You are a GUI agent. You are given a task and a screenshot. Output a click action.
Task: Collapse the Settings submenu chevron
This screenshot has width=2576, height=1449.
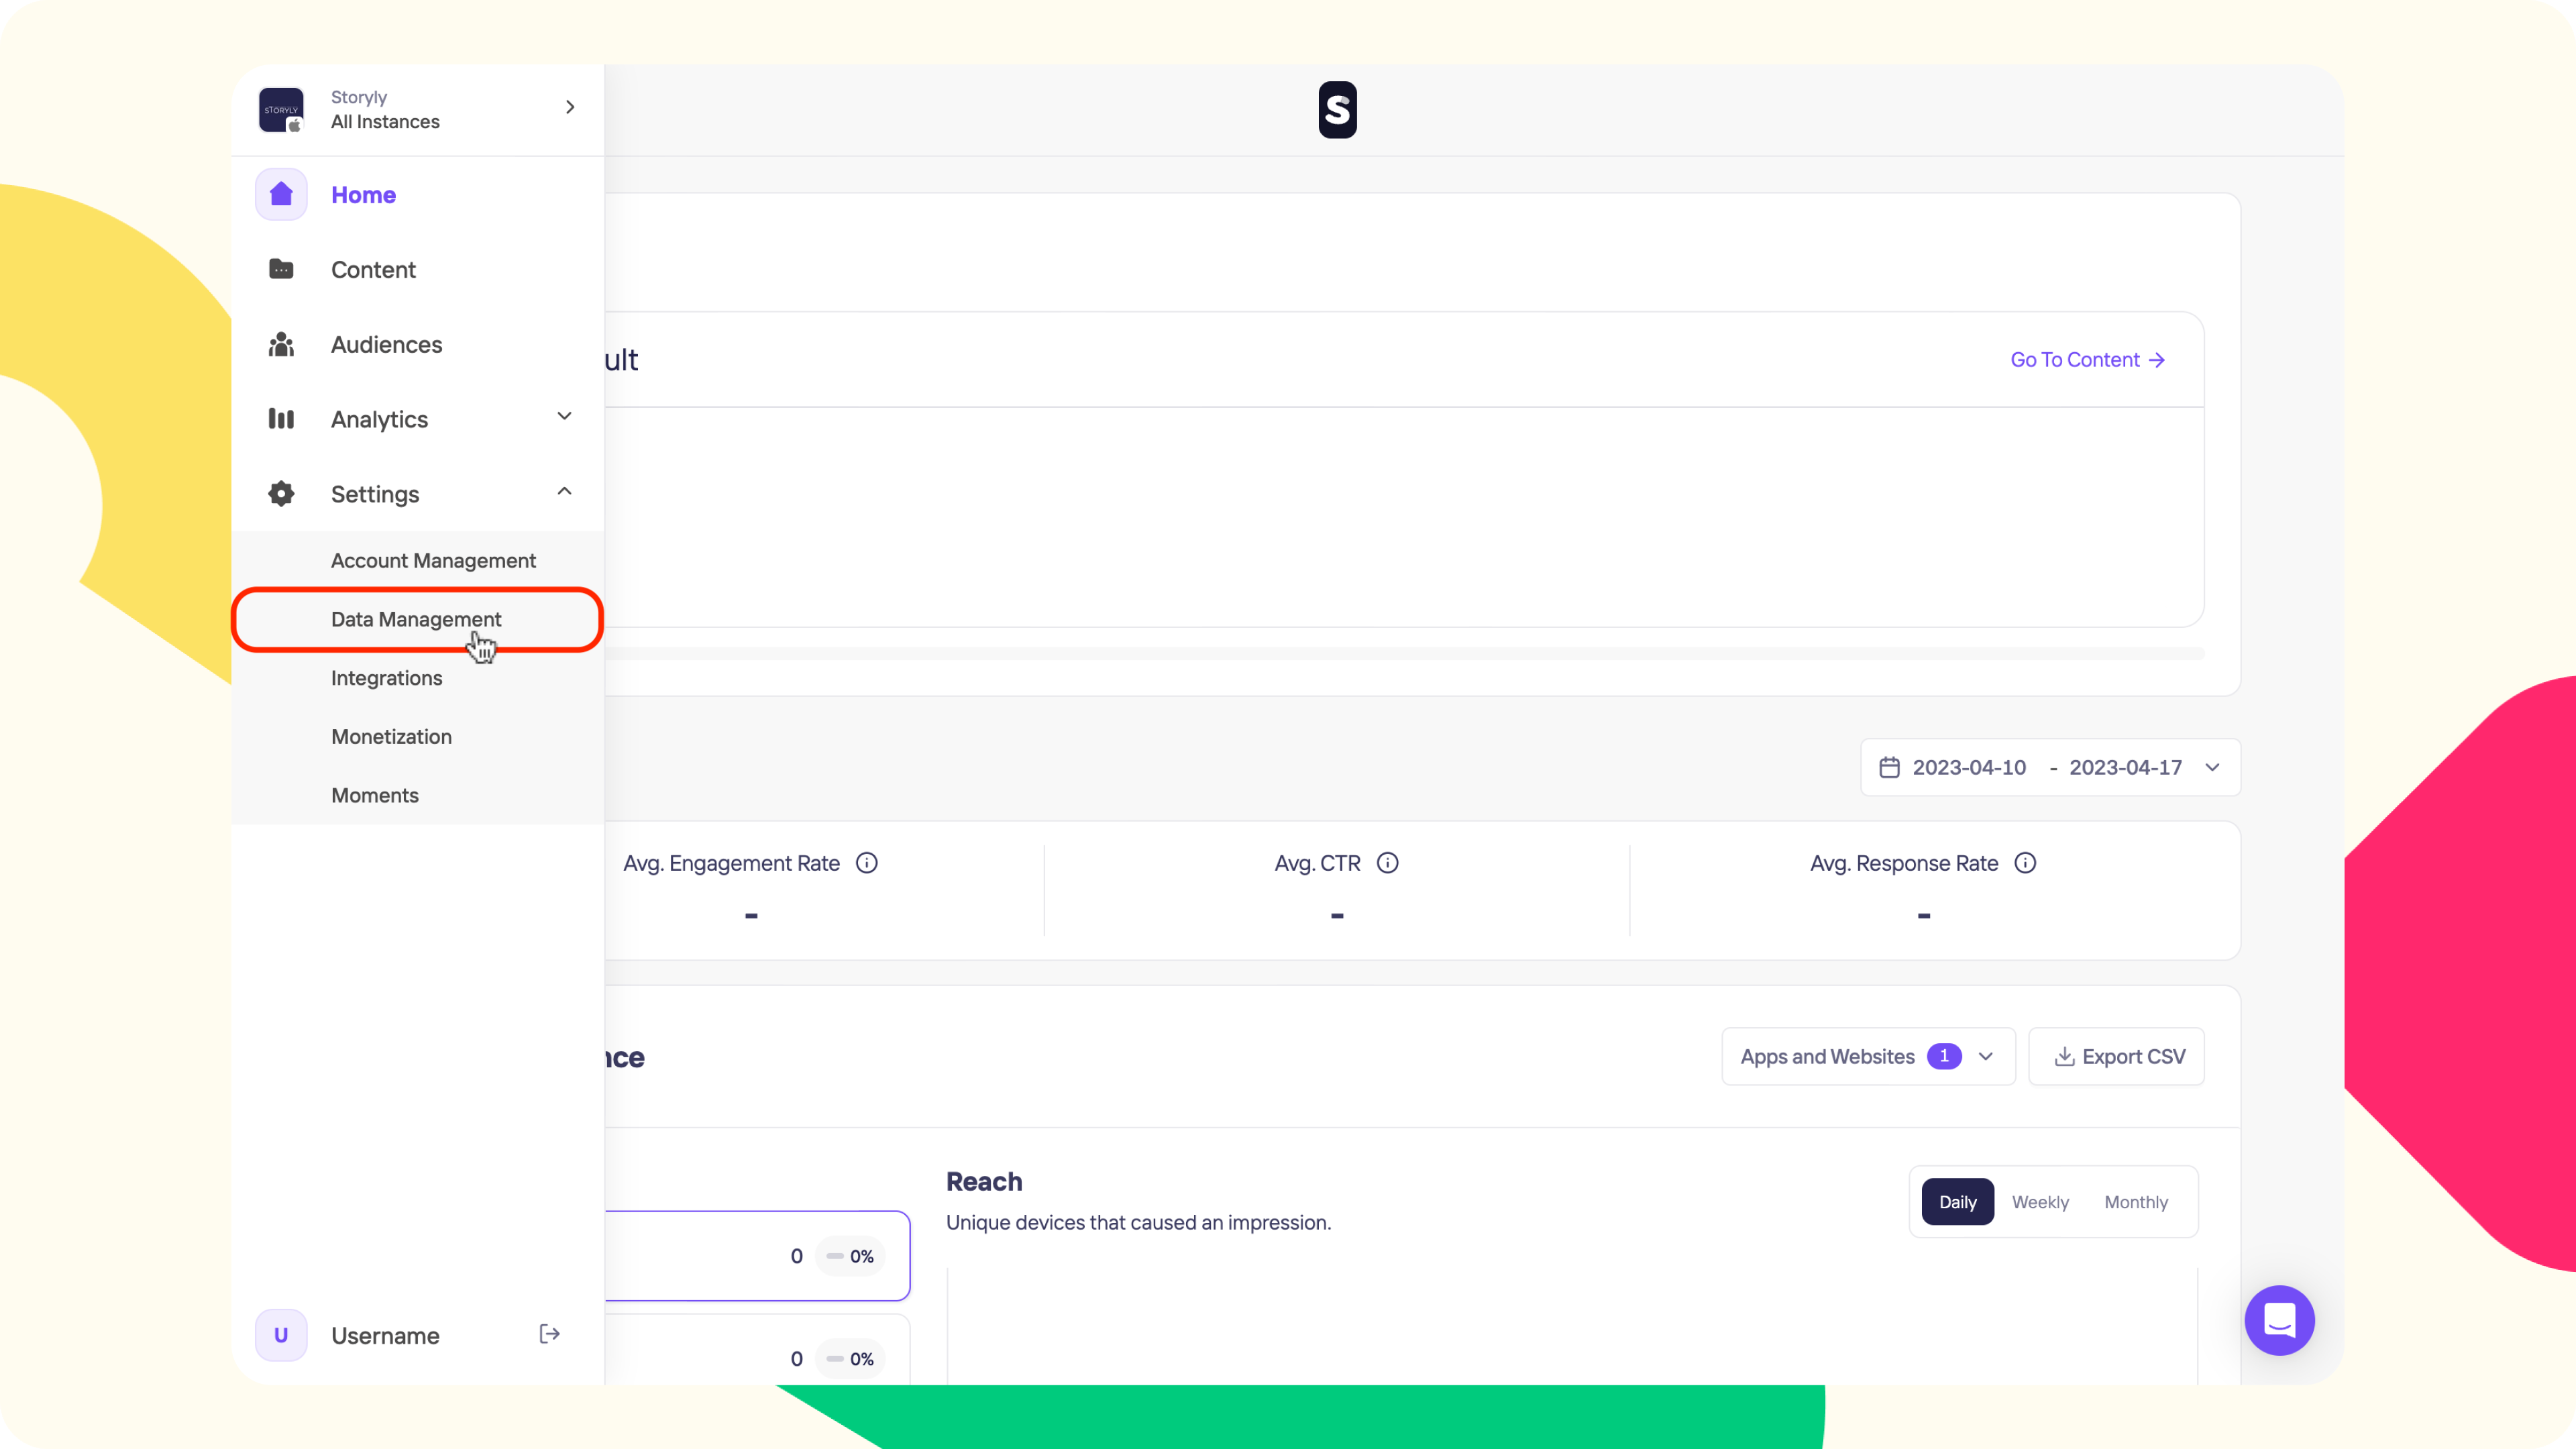564,491
